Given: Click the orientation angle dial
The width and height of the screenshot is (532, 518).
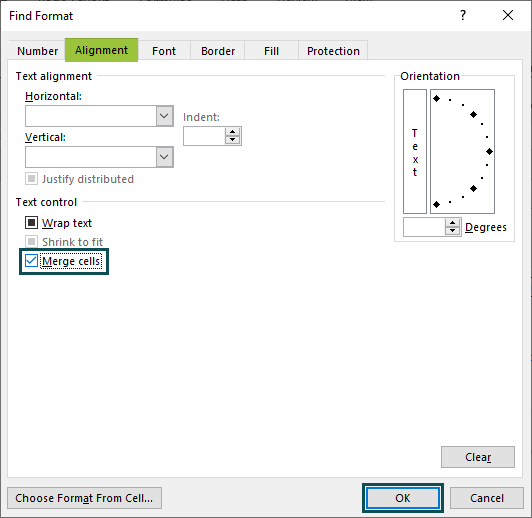Looking at the screenshot, I should coord(462,152).
